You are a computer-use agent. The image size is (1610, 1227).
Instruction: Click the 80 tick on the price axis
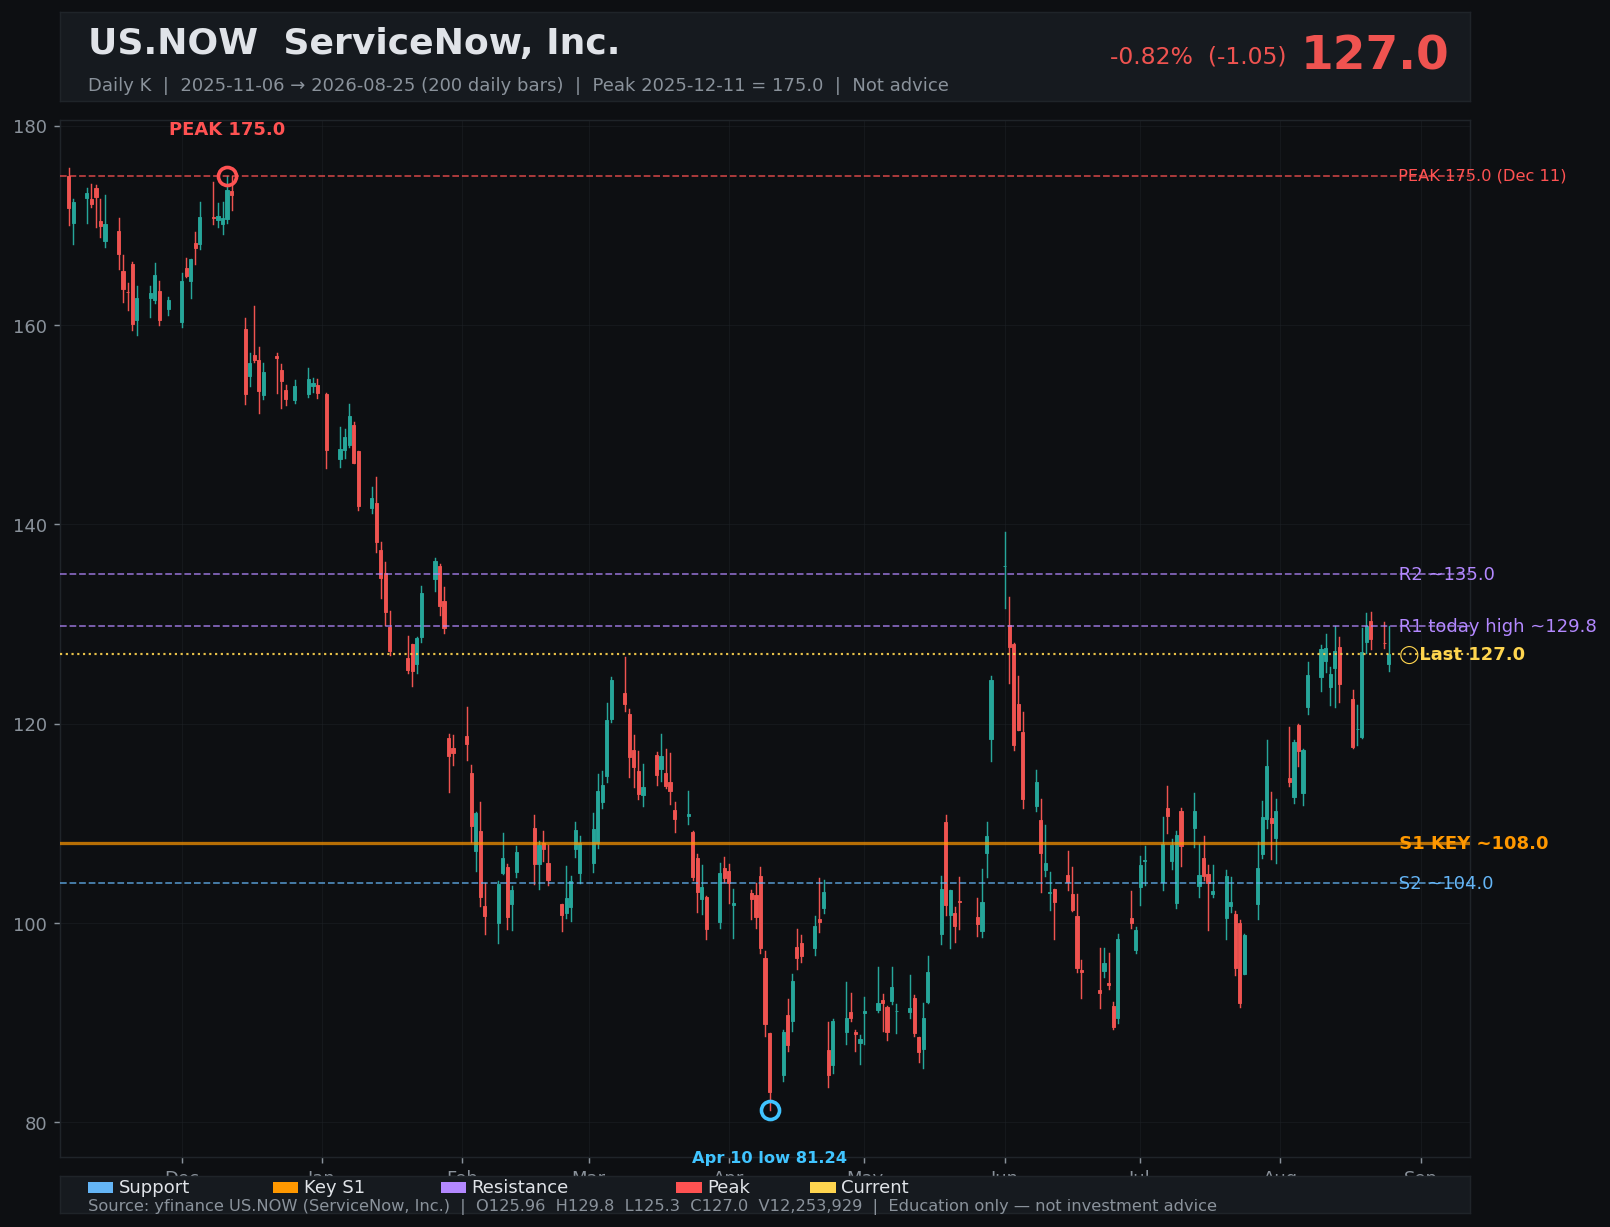tap(36, 1123)
